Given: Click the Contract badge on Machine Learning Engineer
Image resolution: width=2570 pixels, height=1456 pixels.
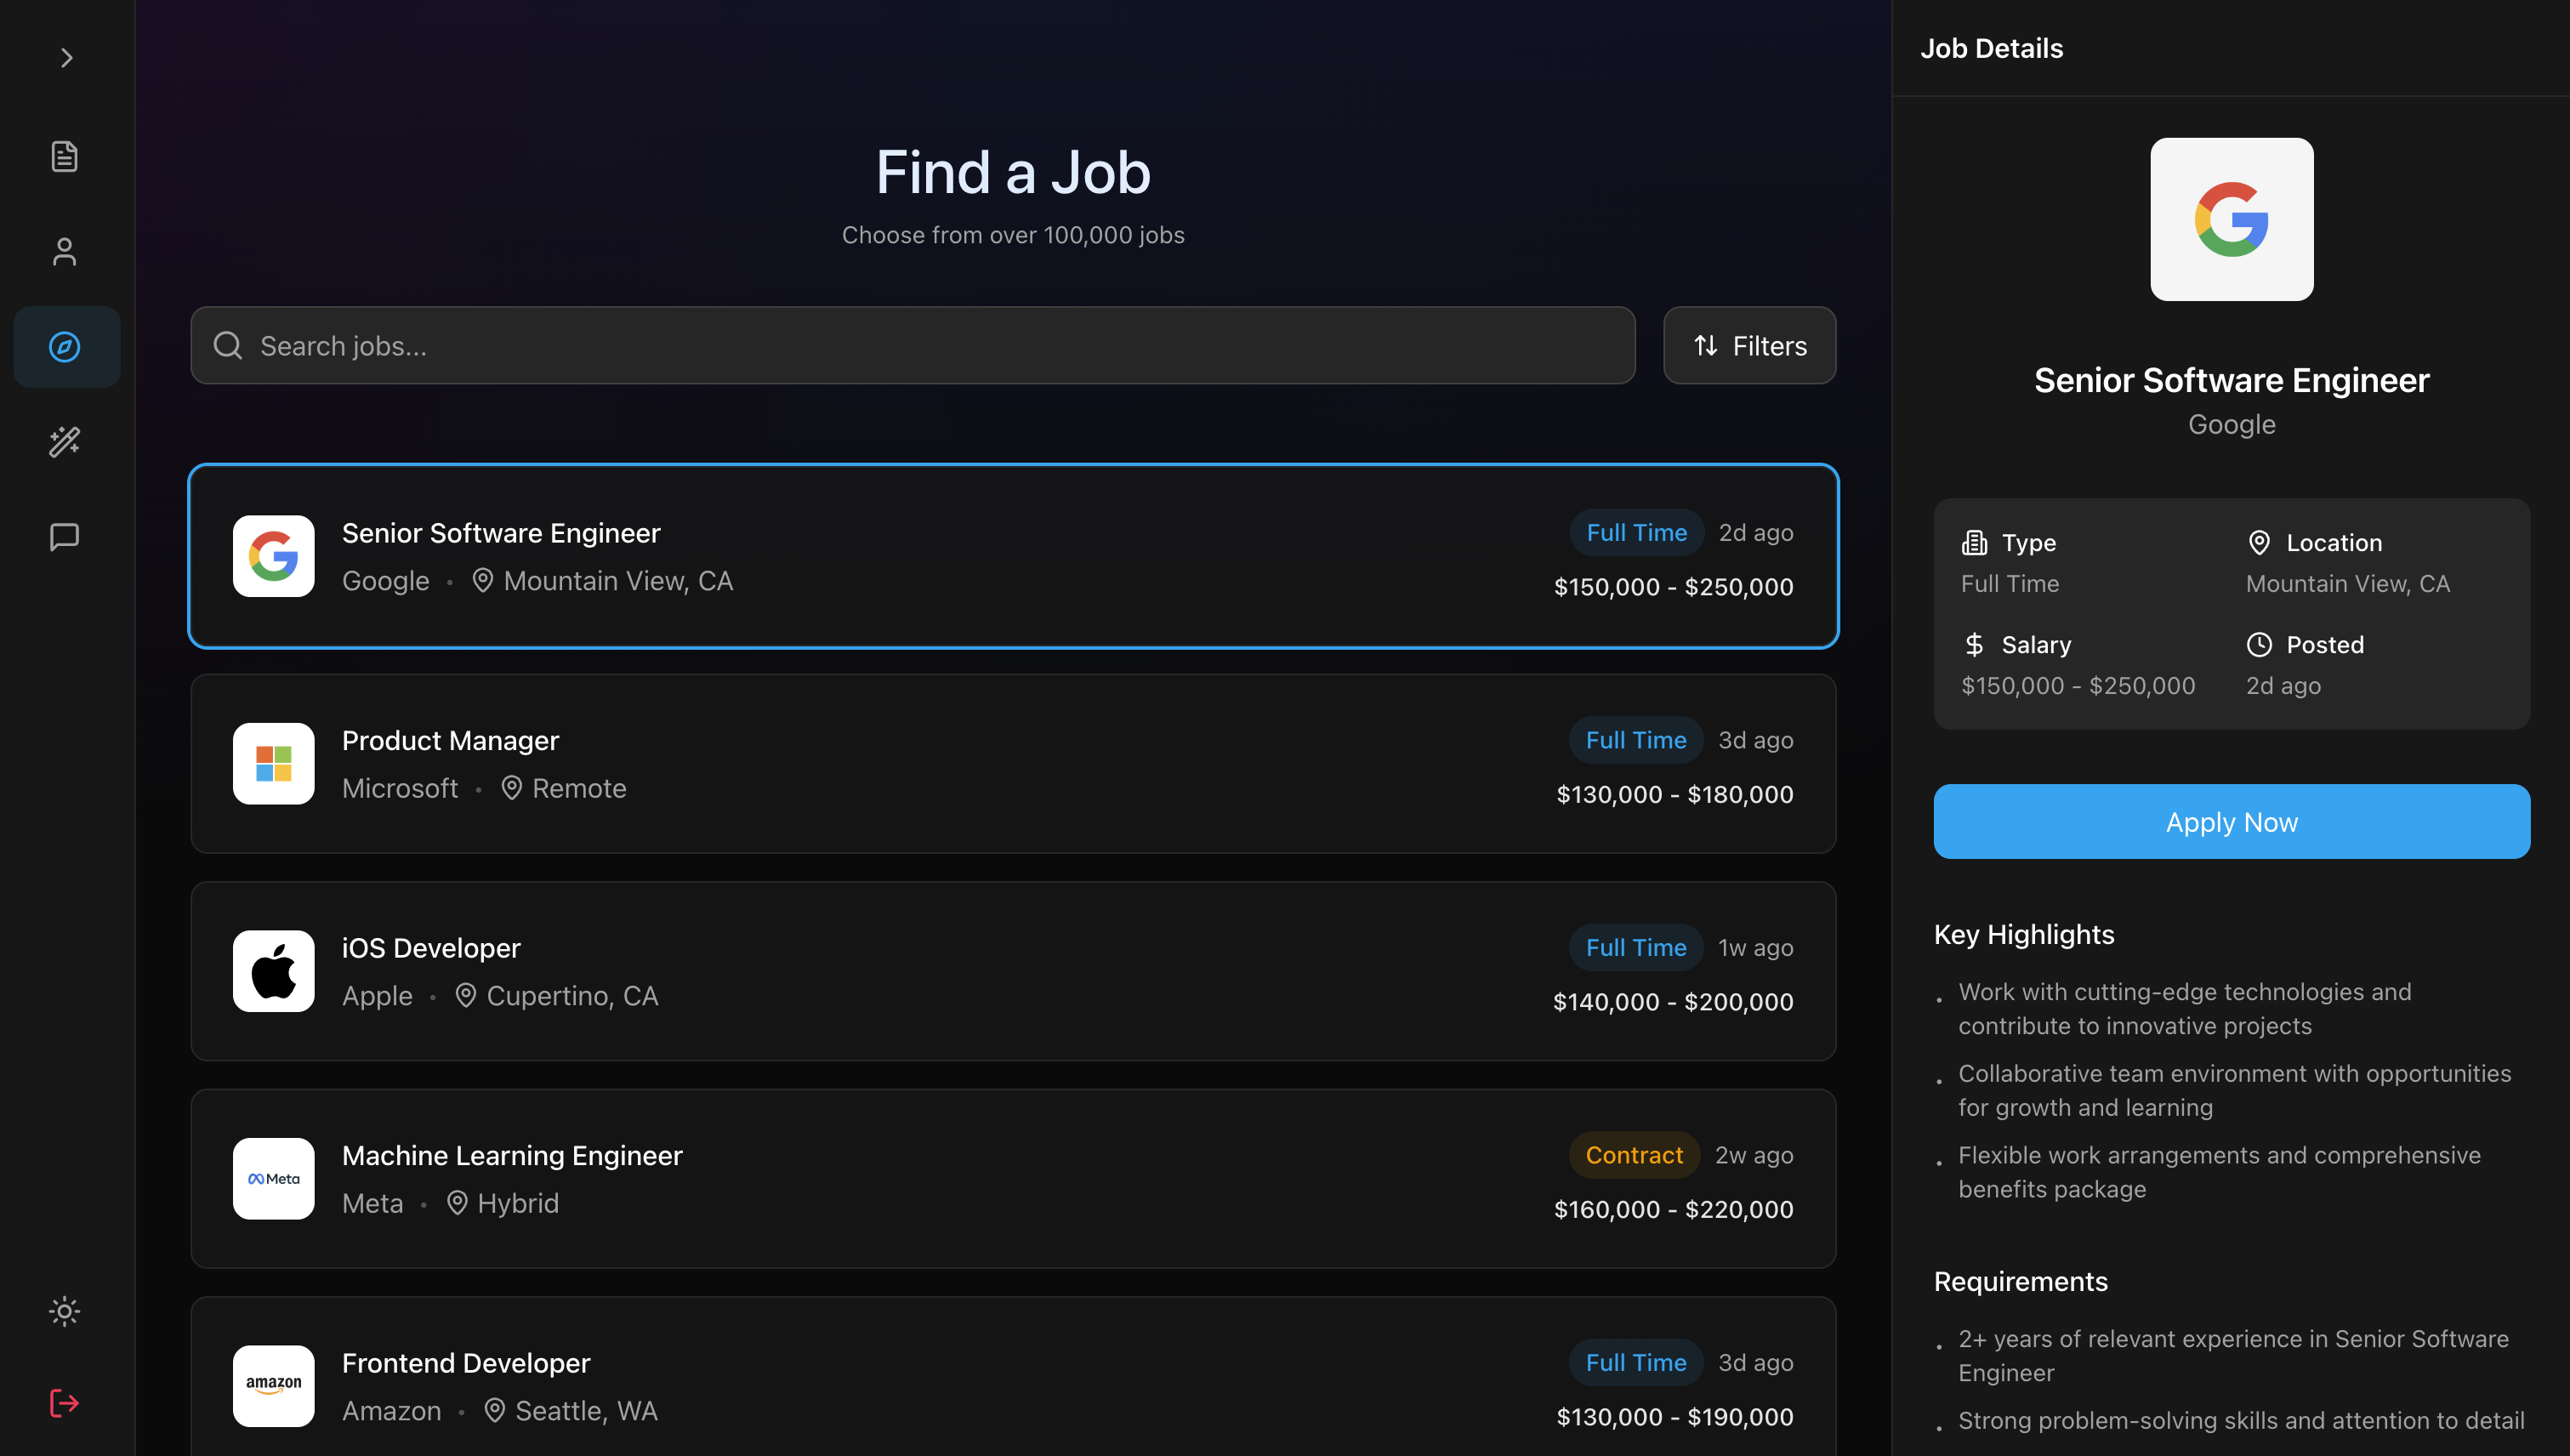Looking at the screenshot, I should pos(1634,1155).
